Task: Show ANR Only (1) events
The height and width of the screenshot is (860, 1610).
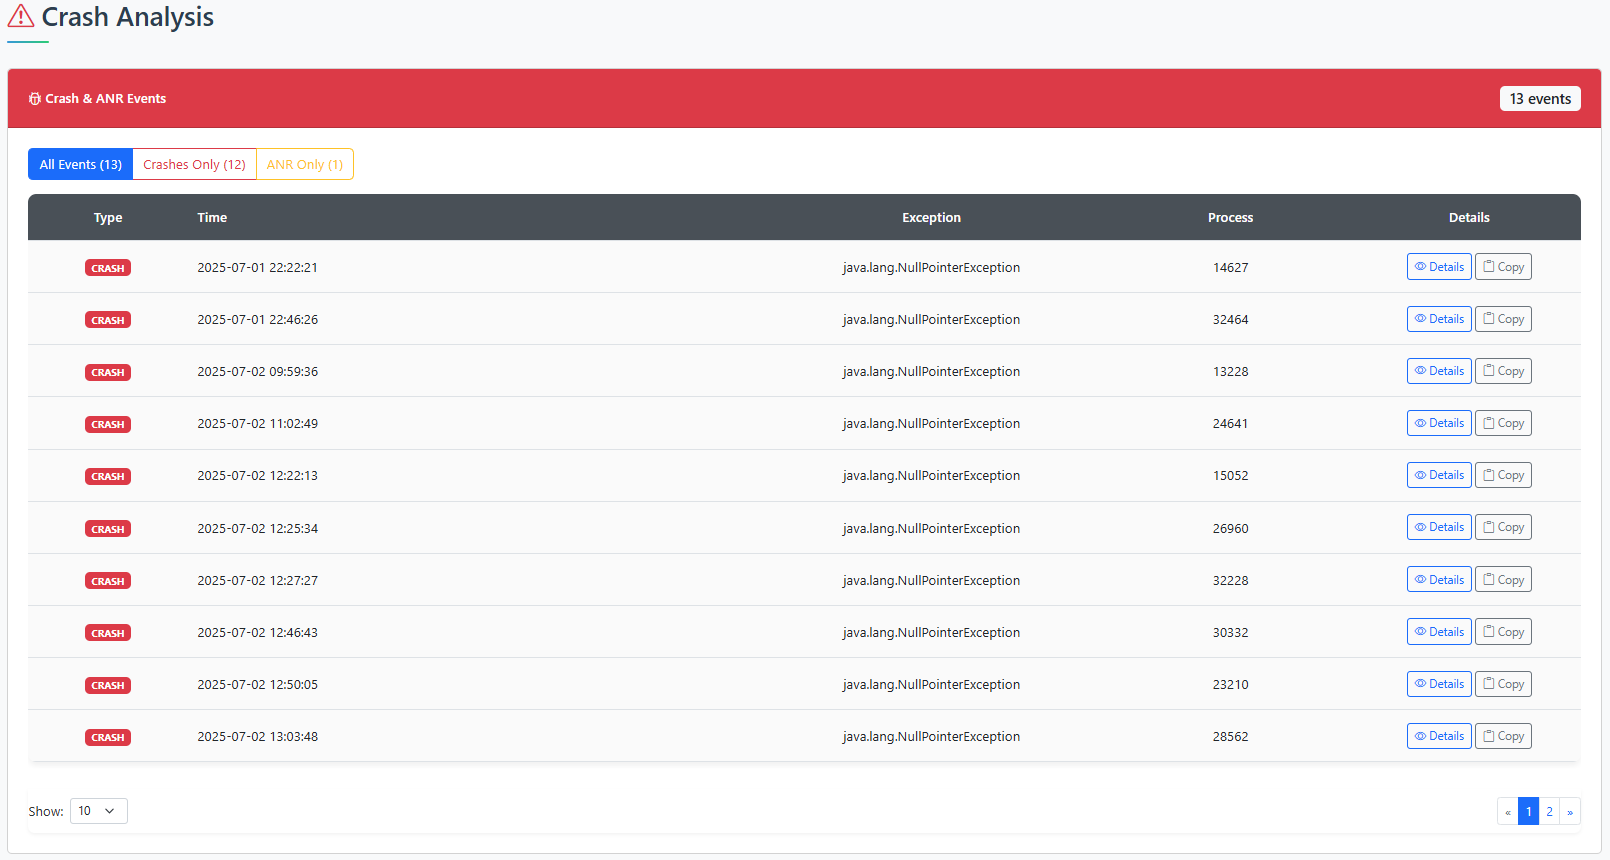Action: click(304, 164)
